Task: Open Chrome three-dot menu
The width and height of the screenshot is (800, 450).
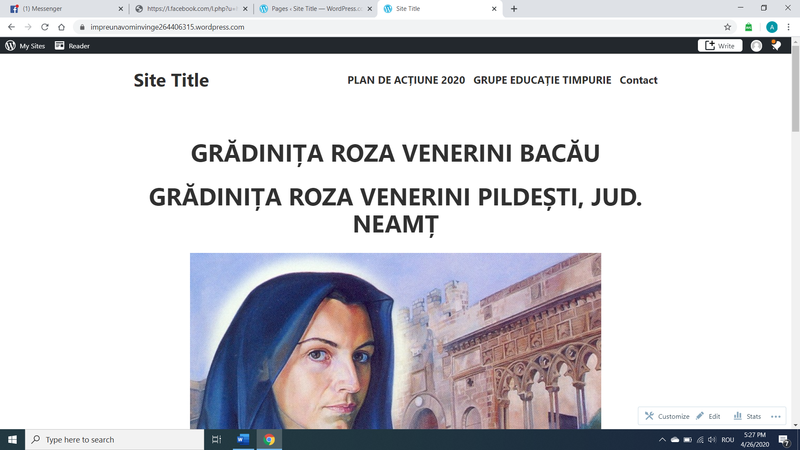Action: pos(789,27)
